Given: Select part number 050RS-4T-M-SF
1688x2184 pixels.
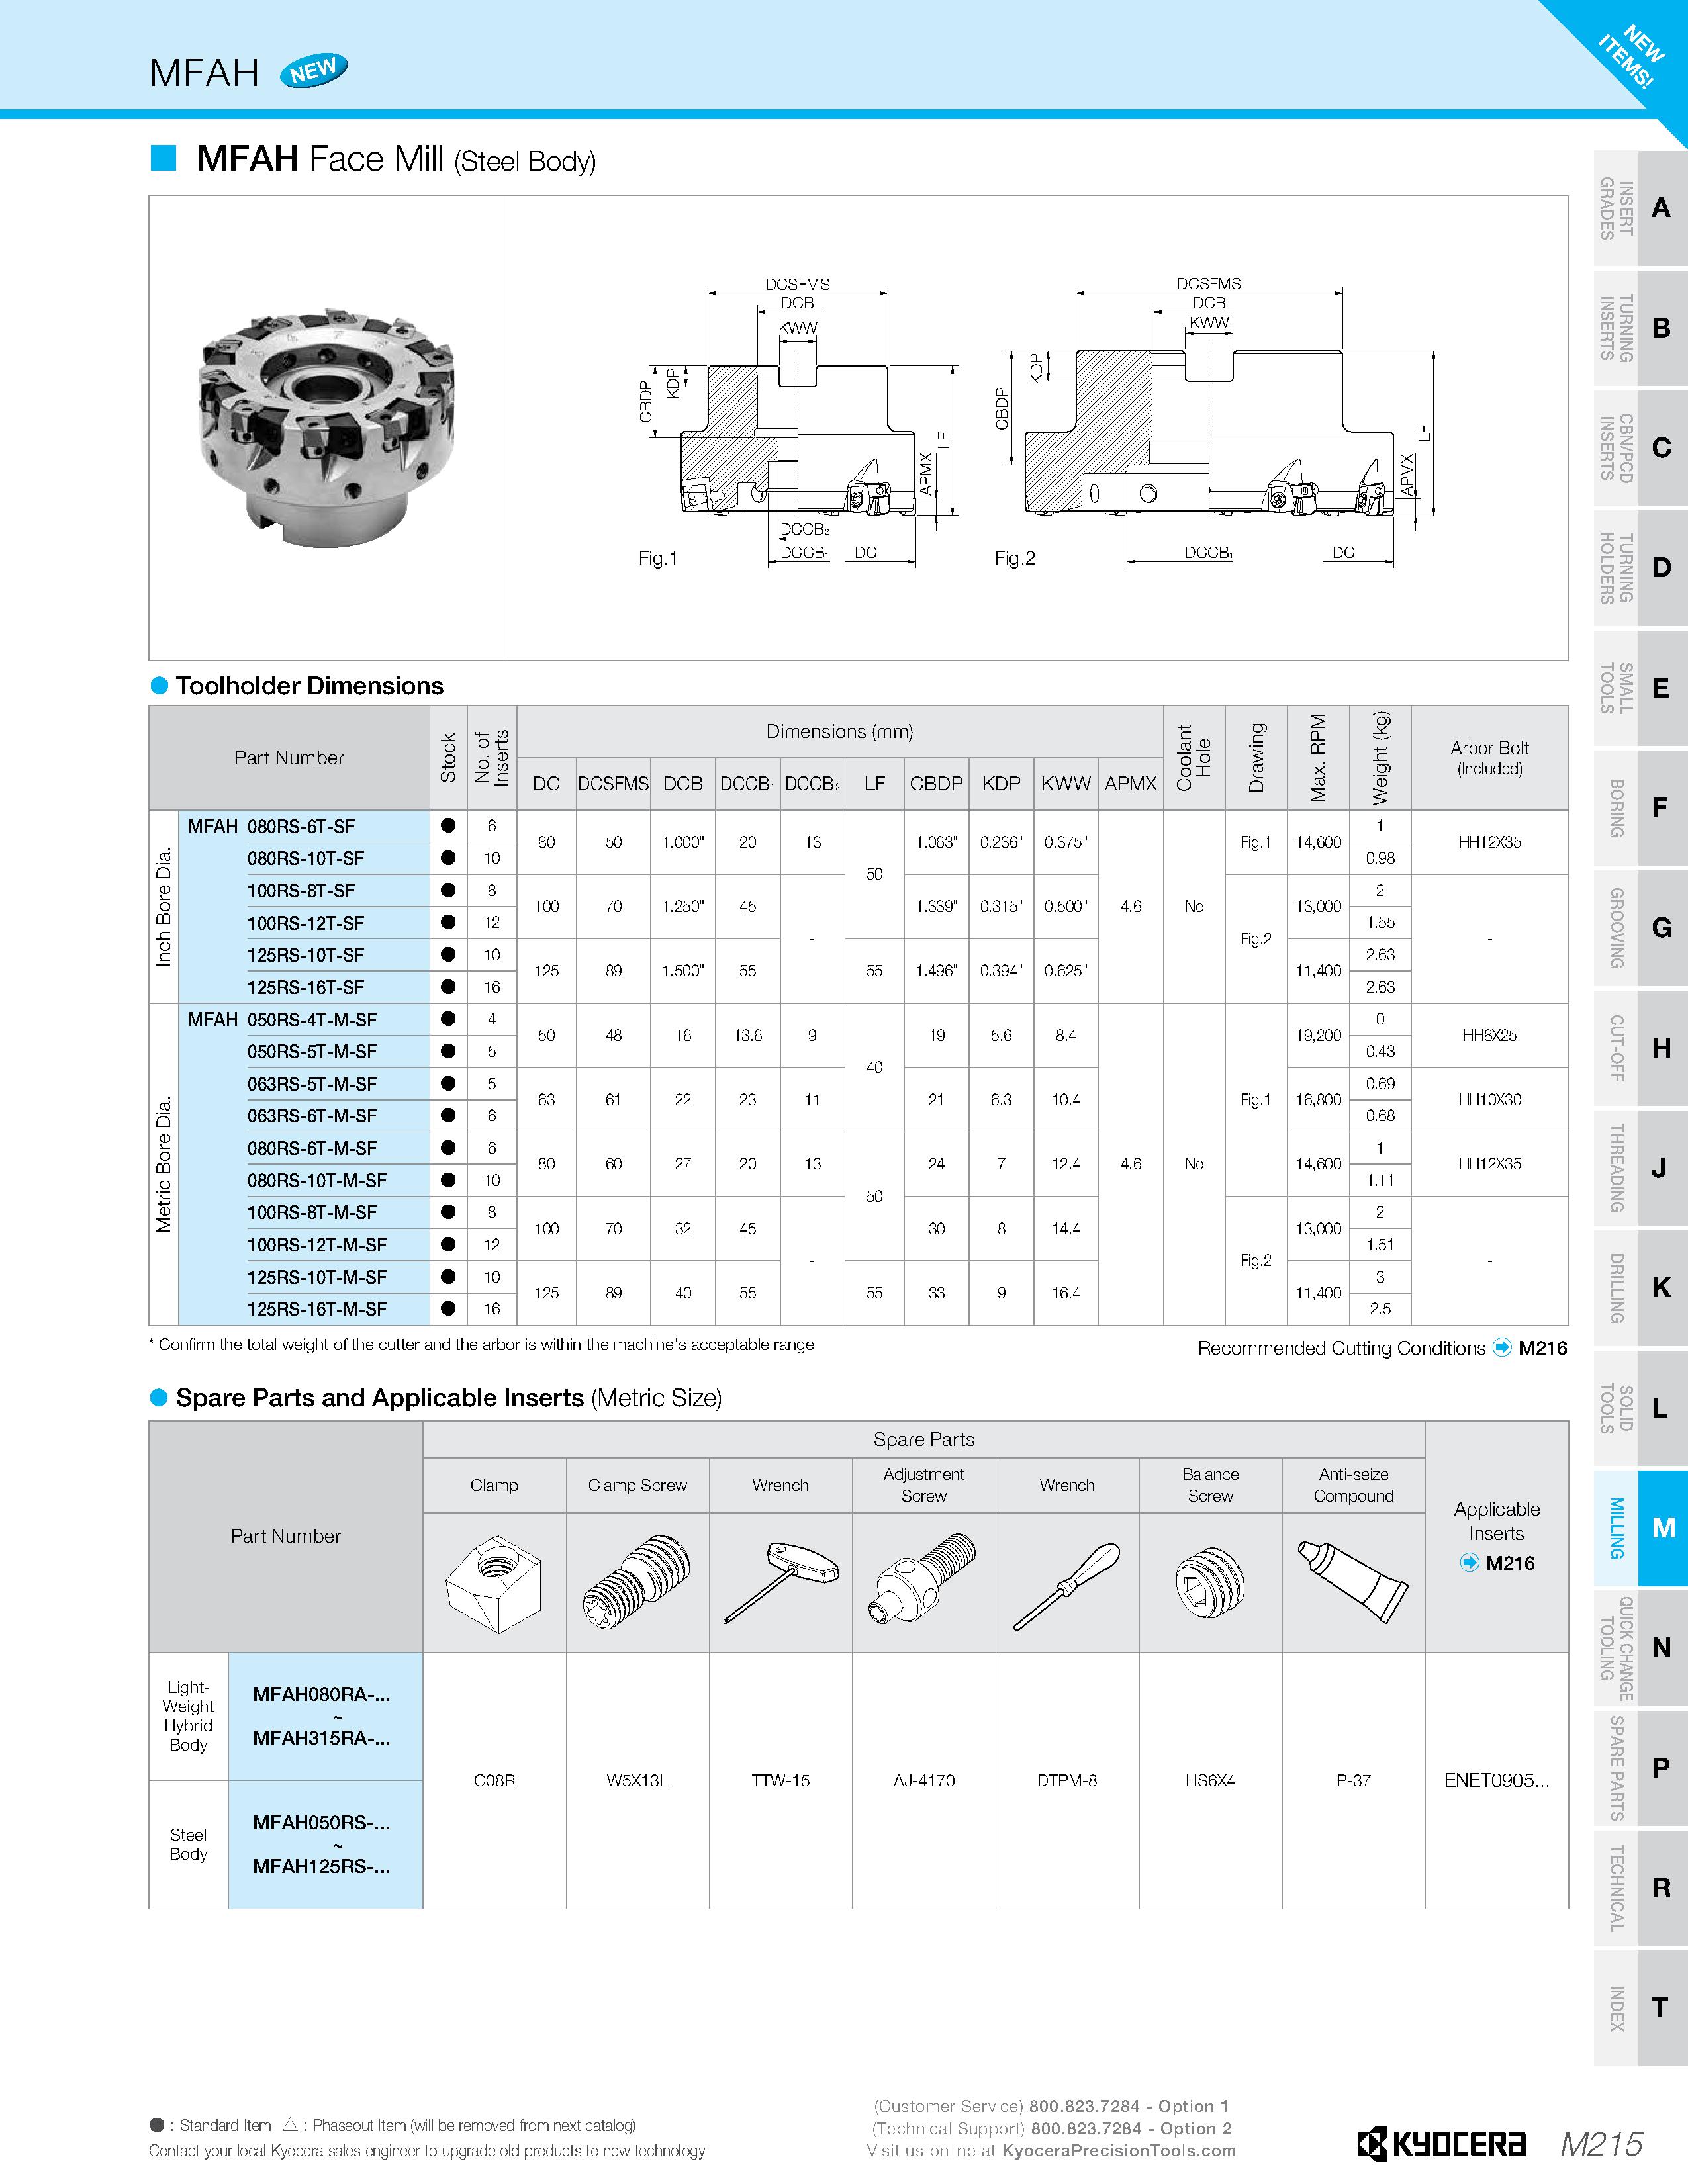Looking at the screenshot, I should pyautogui.click(x=312, y=1020).
